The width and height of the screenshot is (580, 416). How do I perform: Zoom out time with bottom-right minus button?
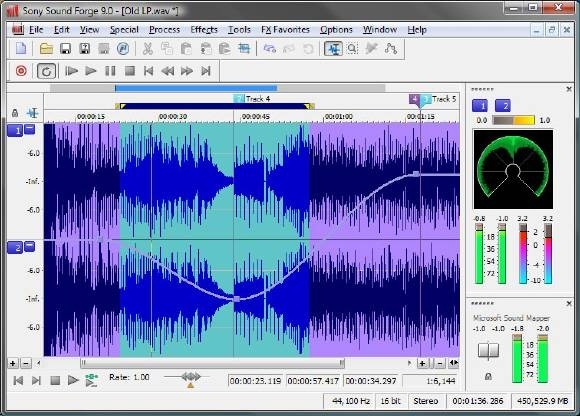coord(439,363)
